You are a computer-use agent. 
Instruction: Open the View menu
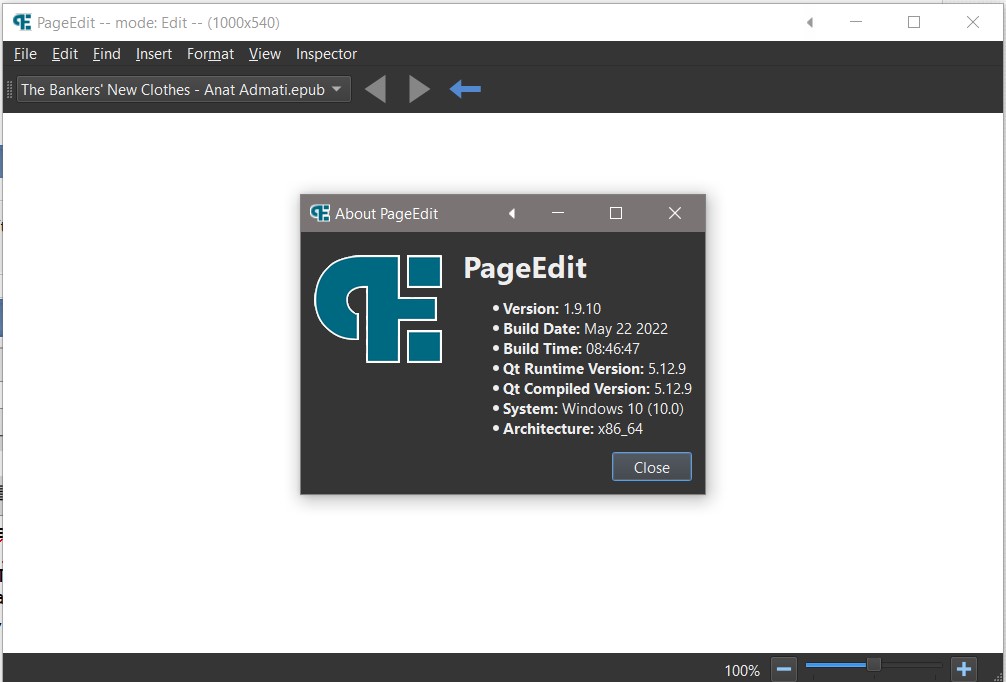[x=265, y=54]
